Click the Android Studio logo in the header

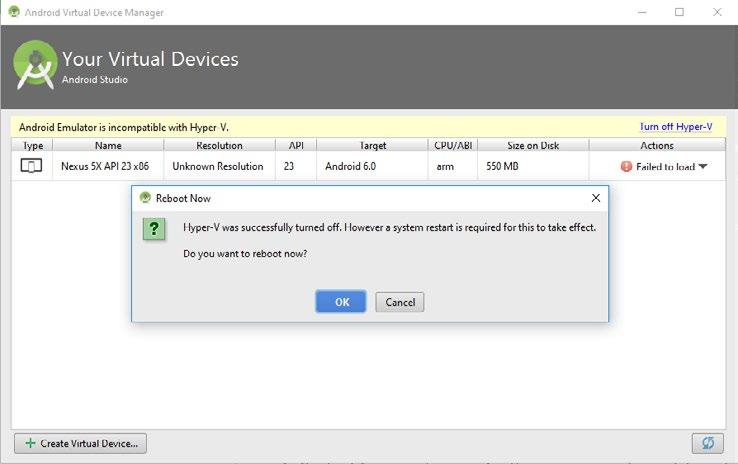pyautogui.click(x=35, y=64)
